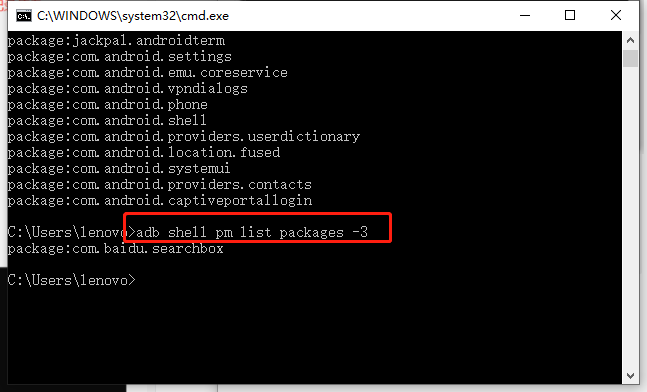The image size is (647, 392).
Task: Click the com.android.systemui package line
Action: [119, 169]
